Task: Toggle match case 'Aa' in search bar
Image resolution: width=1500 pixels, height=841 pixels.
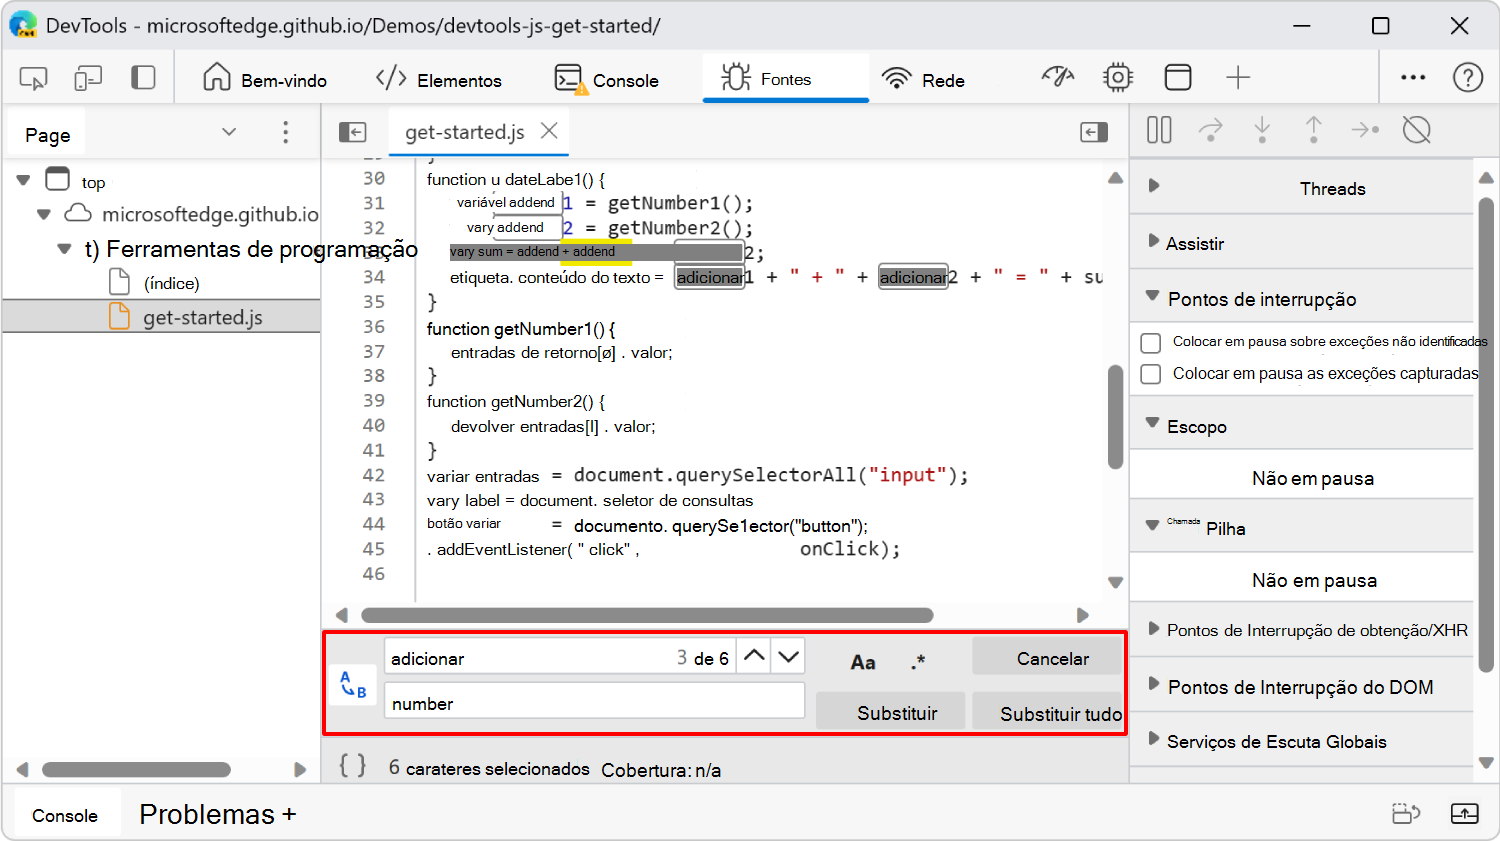Action: click(863, 660)
